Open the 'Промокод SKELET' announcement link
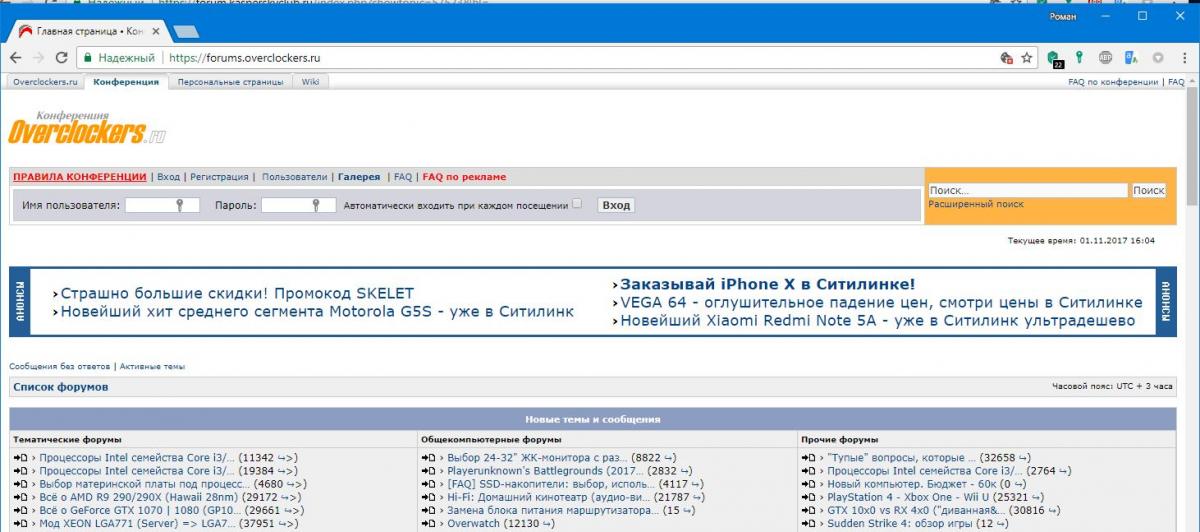This screenshot has width=1200, height=532. (x=237, y=293)
